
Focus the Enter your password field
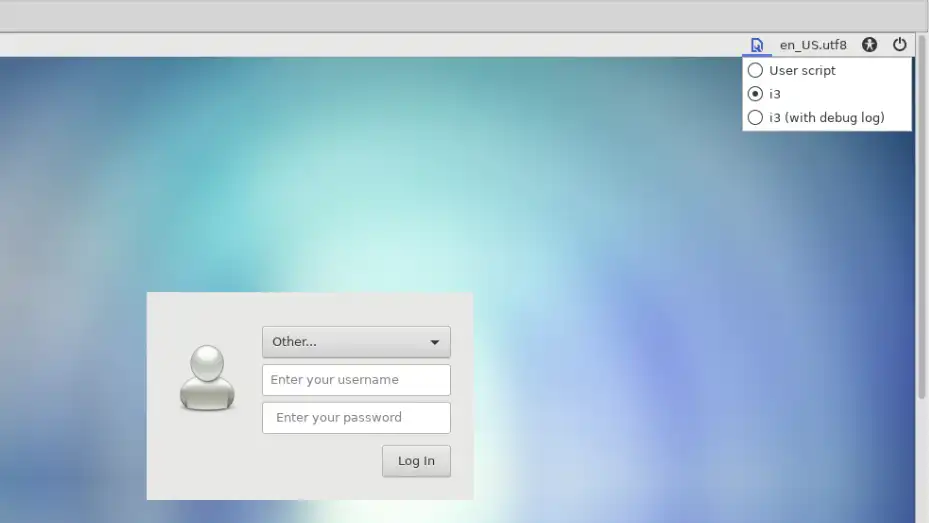pos(356,418)
